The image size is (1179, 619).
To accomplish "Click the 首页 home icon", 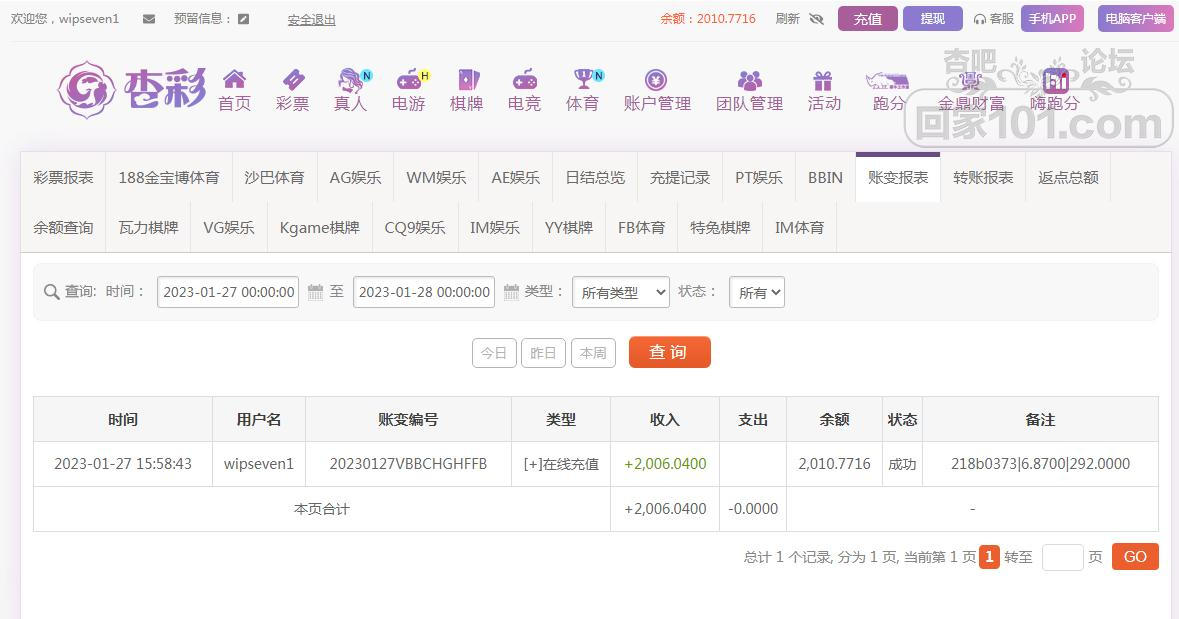I will click(x=235, y=79).
